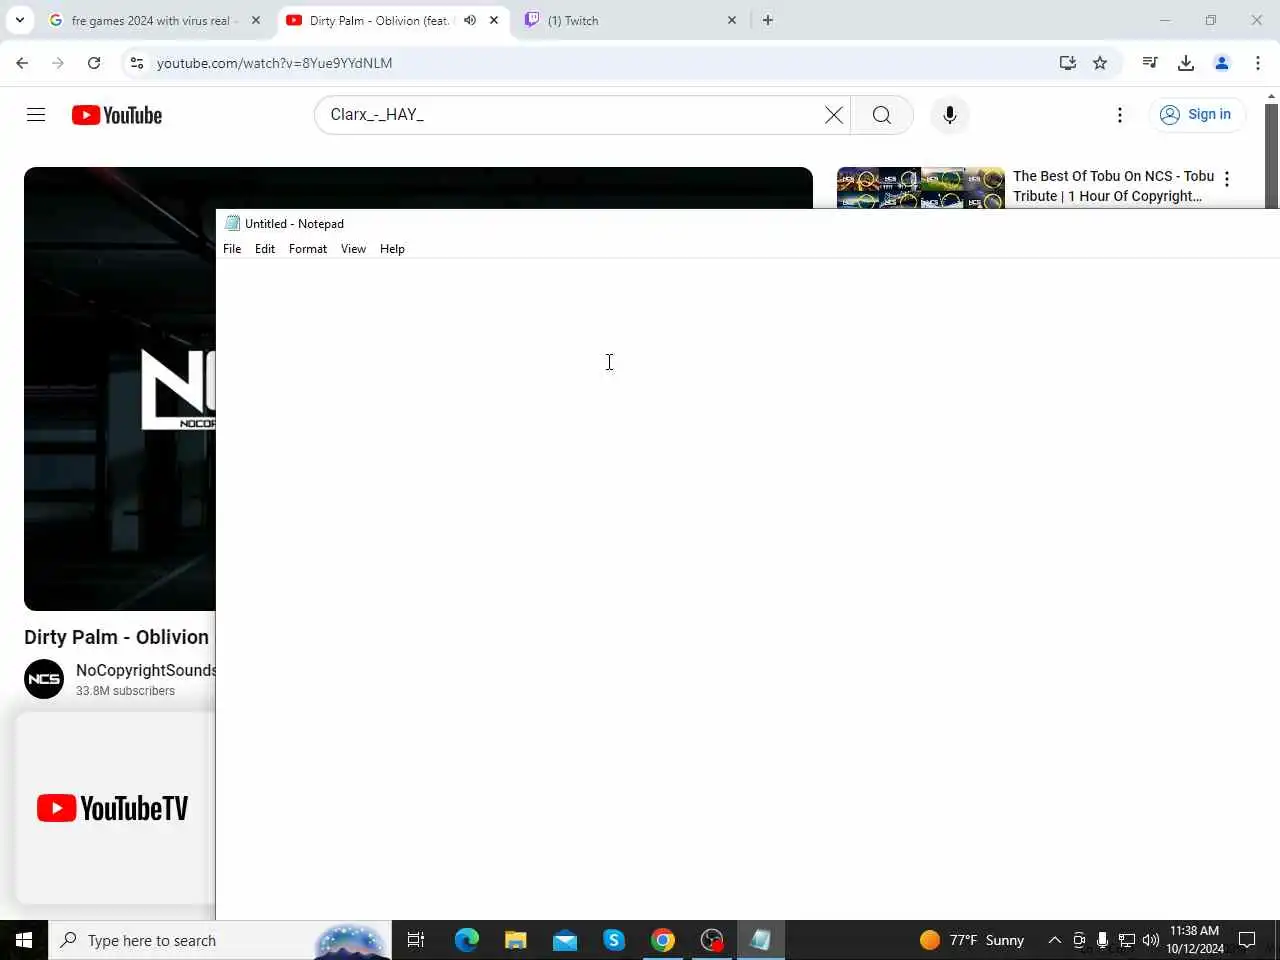The image size is (1280, 960).
Task: Open Chrome media controls icon
Action: (1150, 63)
